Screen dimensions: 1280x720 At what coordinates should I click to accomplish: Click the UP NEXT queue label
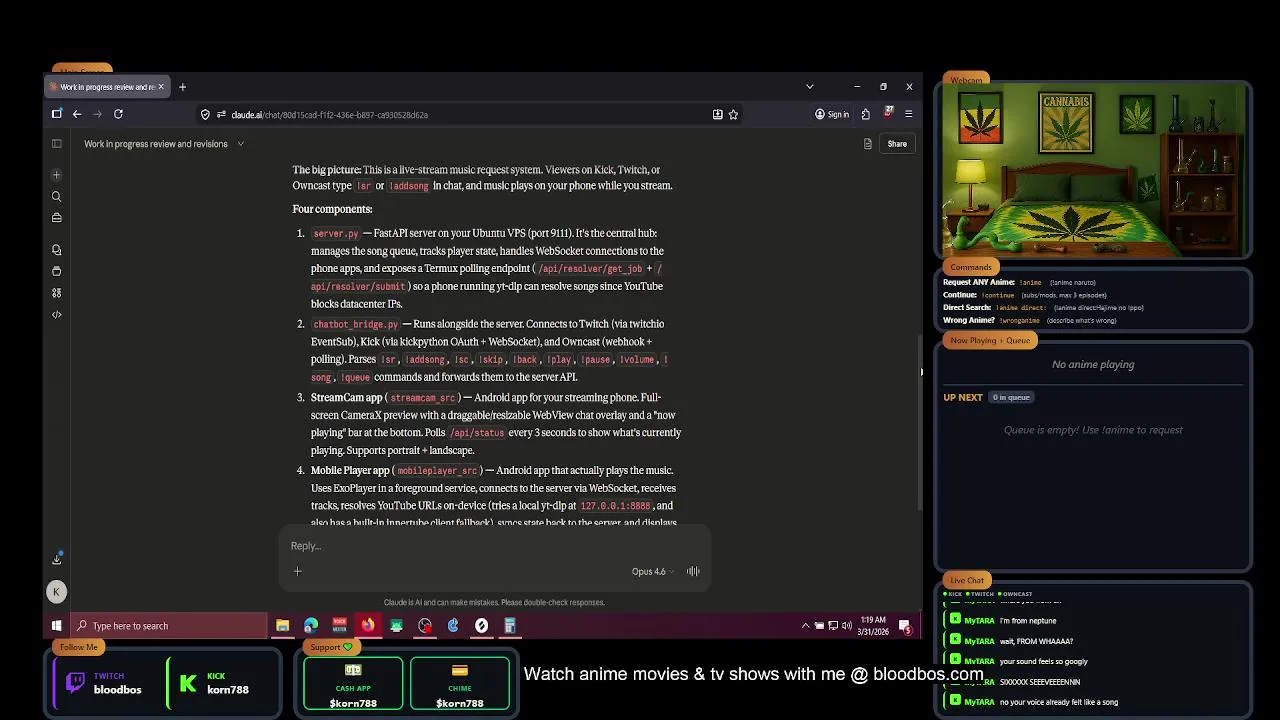[x=963, y=397]
